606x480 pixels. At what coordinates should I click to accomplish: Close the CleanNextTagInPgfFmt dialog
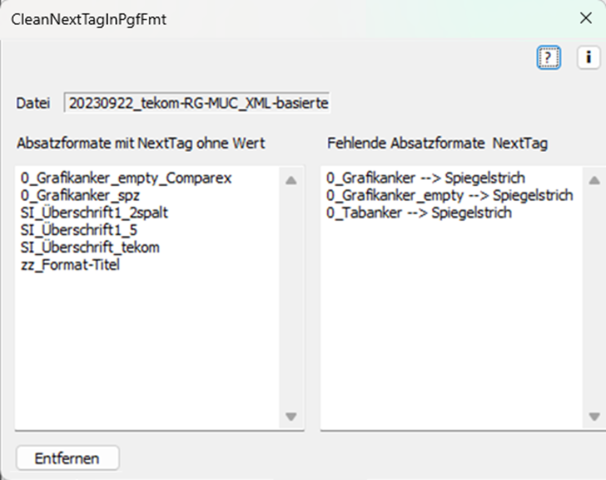586,18
